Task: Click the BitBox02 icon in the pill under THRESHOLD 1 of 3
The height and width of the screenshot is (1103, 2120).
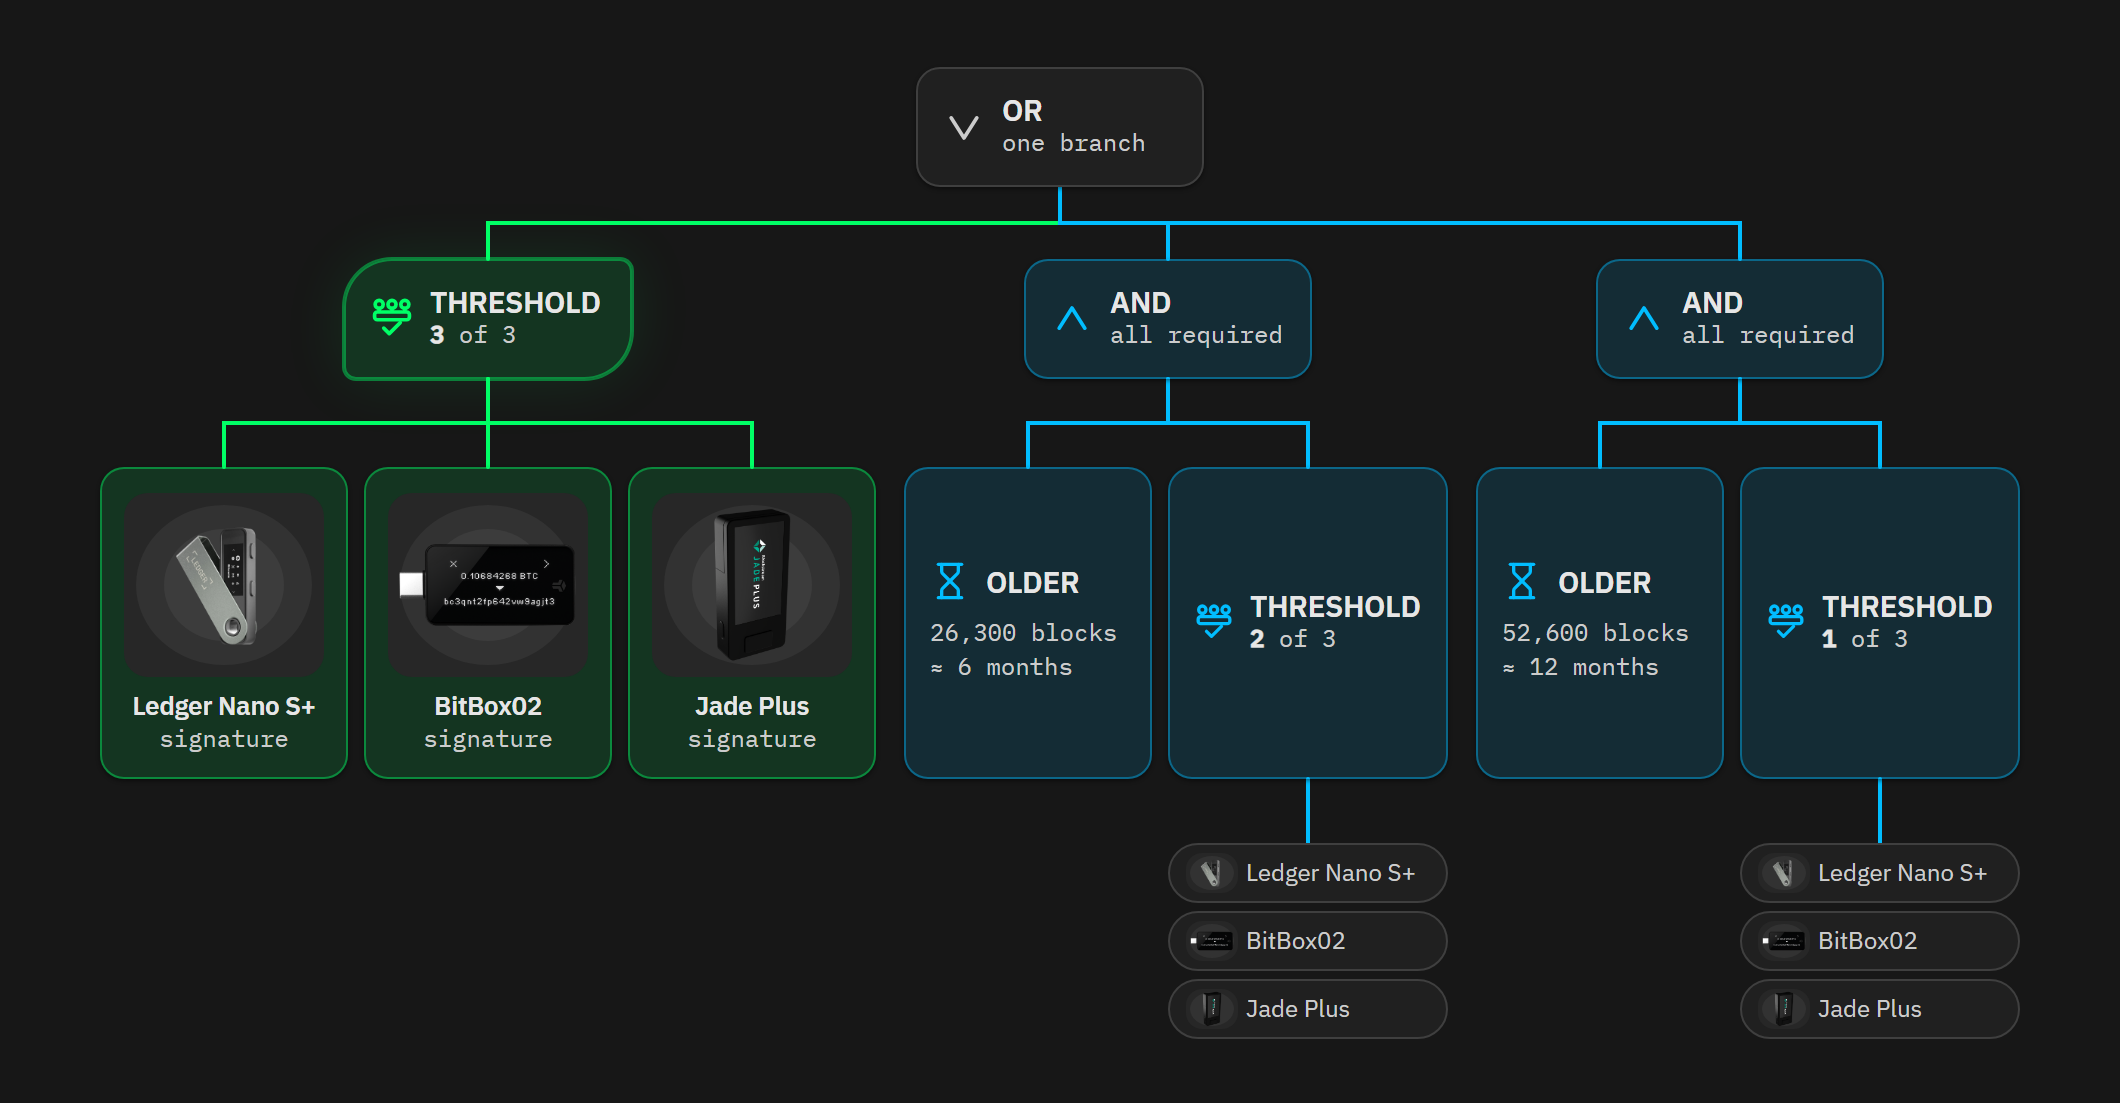Action: pos(1783,941)
